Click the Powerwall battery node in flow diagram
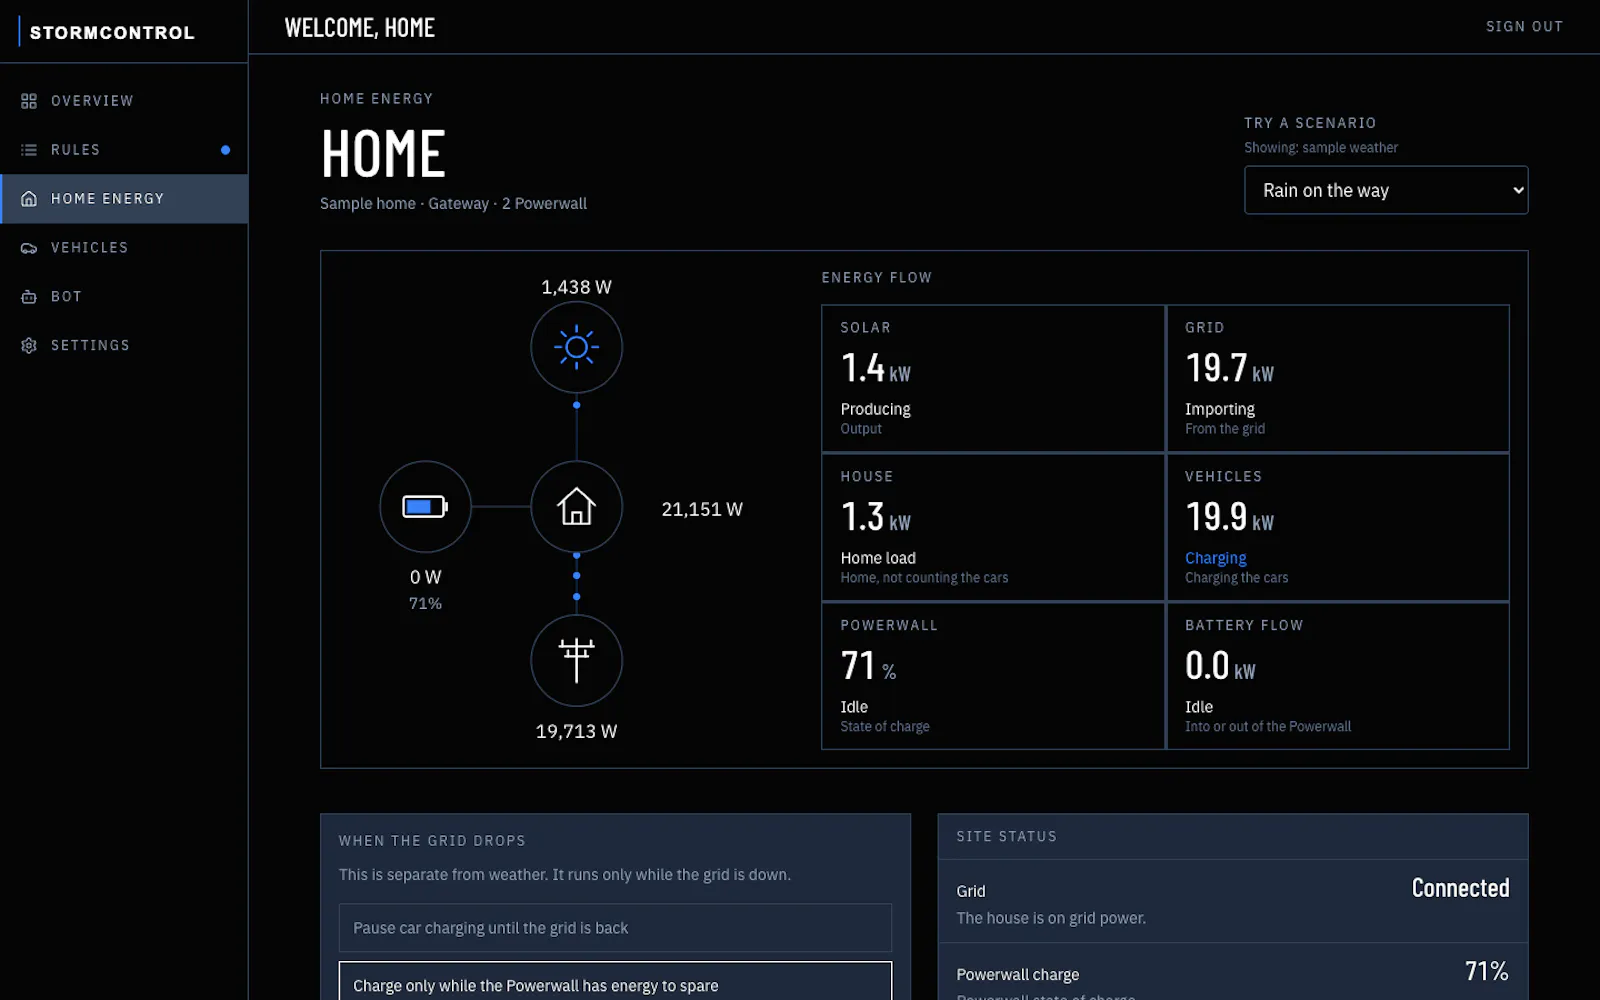Image resolution: width=1600 pixels, height=1000 pixels. [x=425, y=507]
